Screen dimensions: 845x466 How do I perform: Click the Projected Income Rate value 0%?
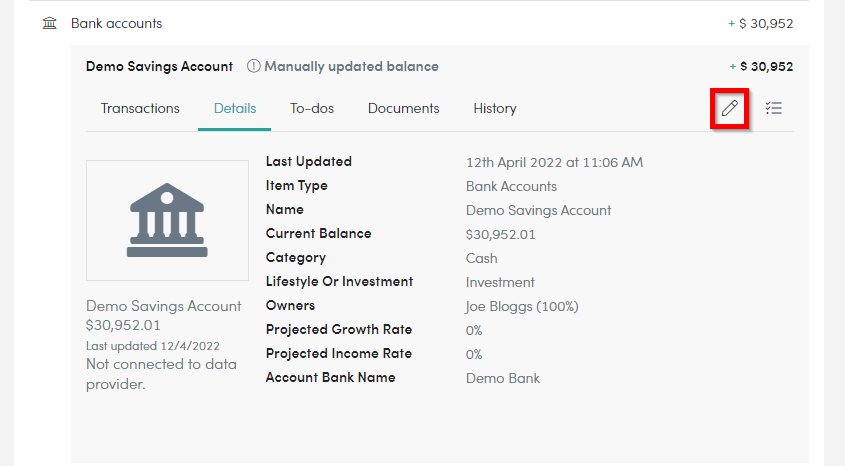[474, 354]
